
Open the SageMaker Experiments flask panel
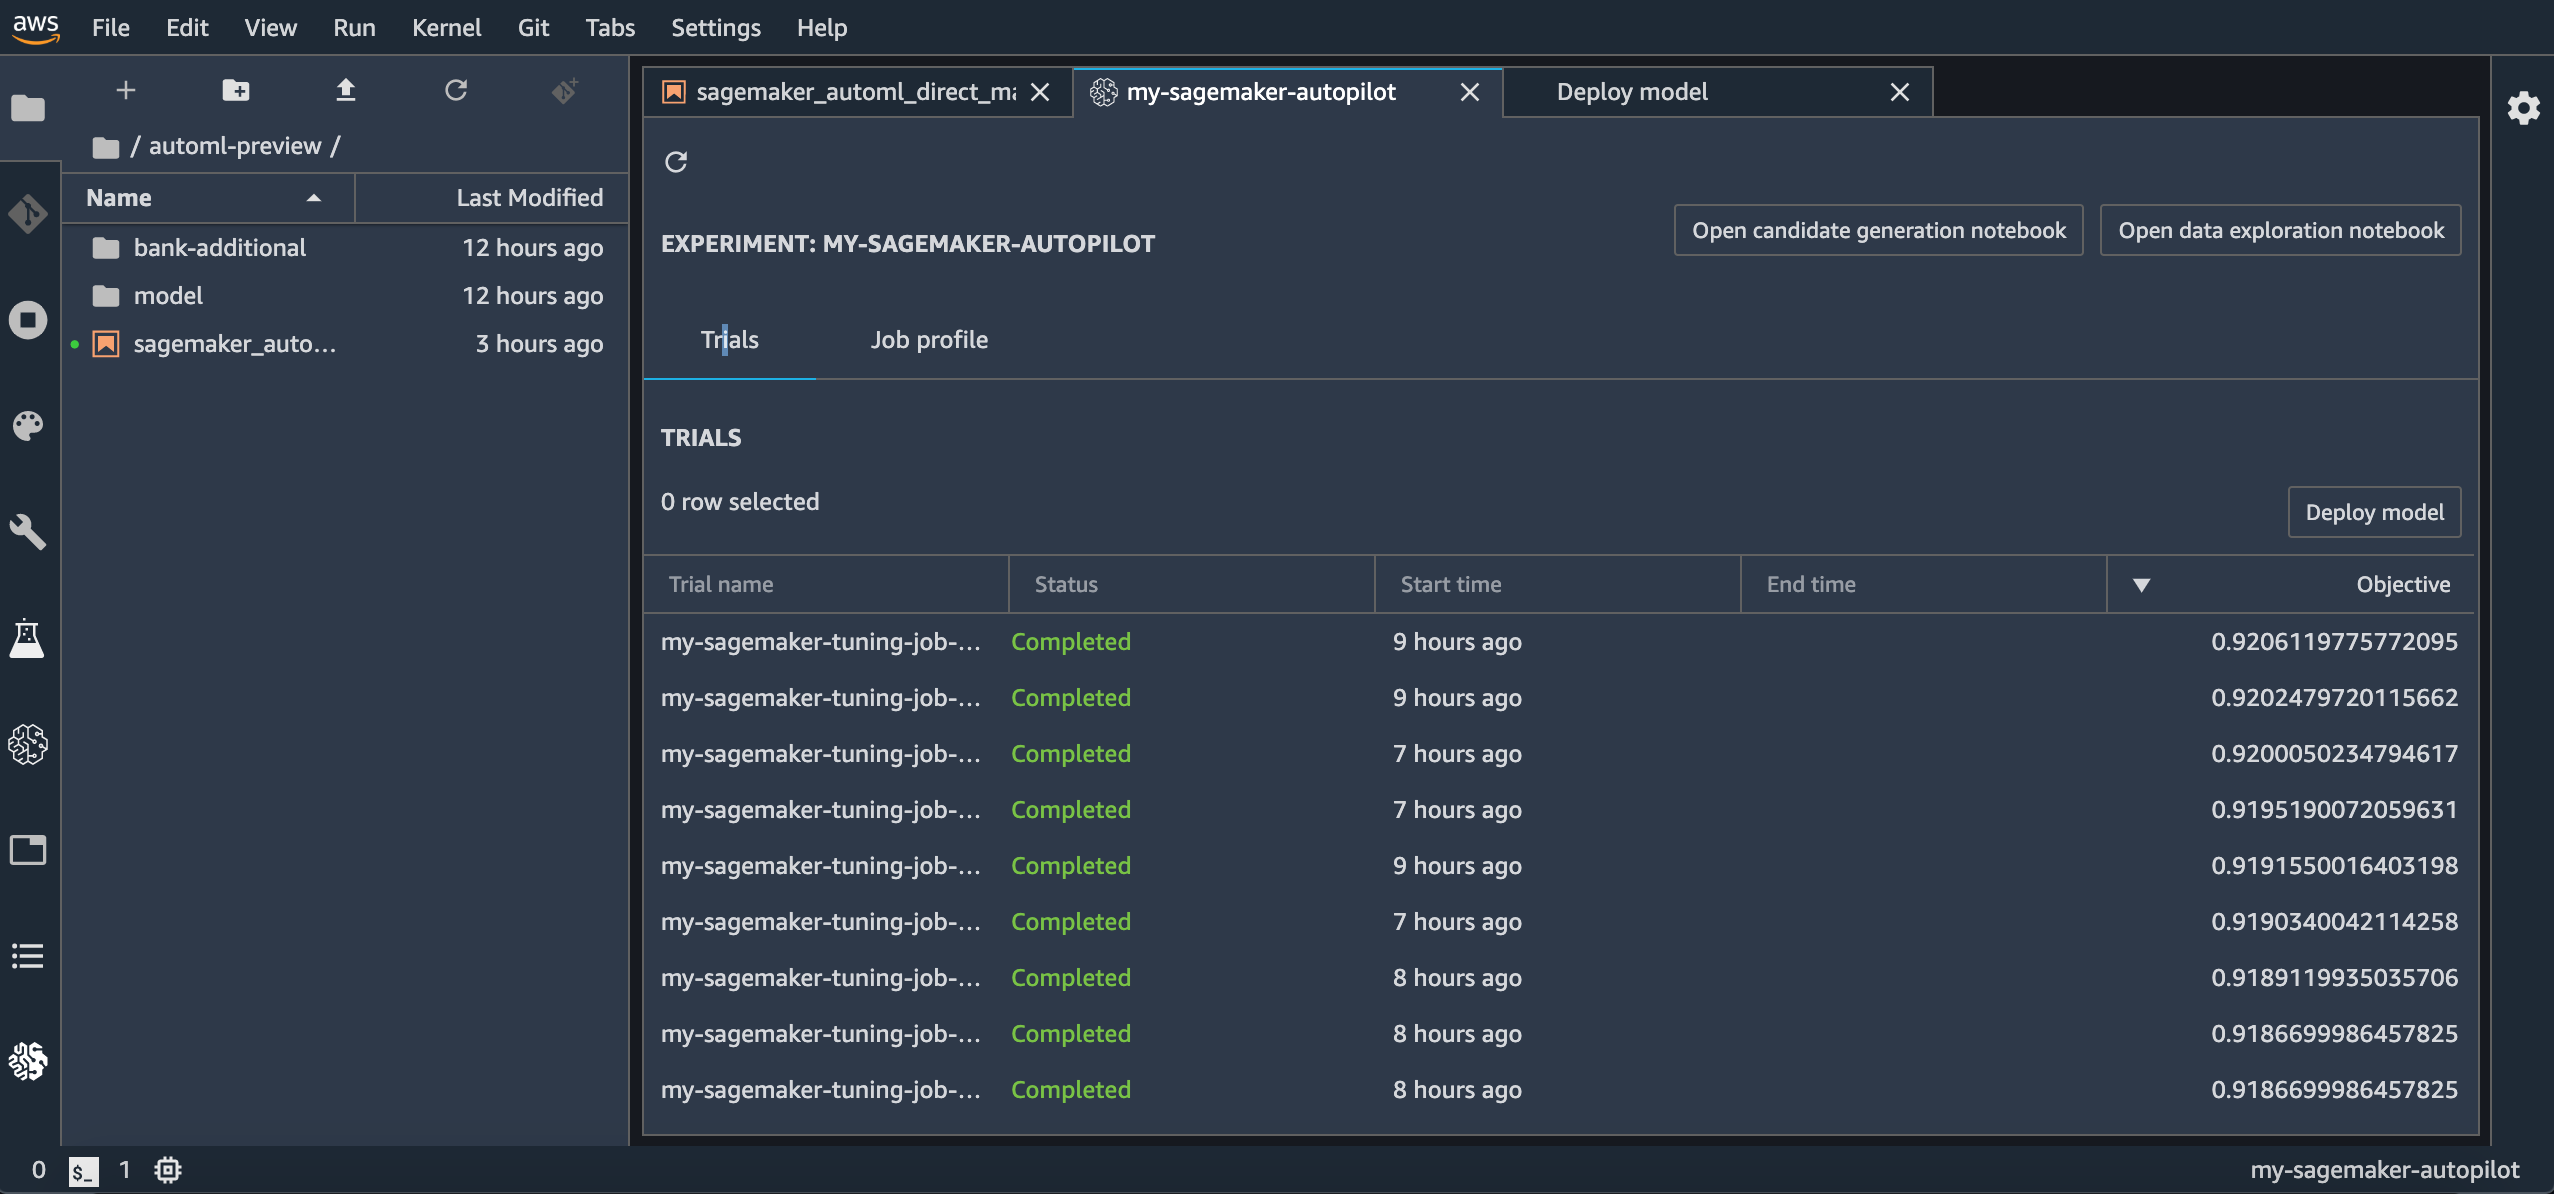(x=28, y=639)
